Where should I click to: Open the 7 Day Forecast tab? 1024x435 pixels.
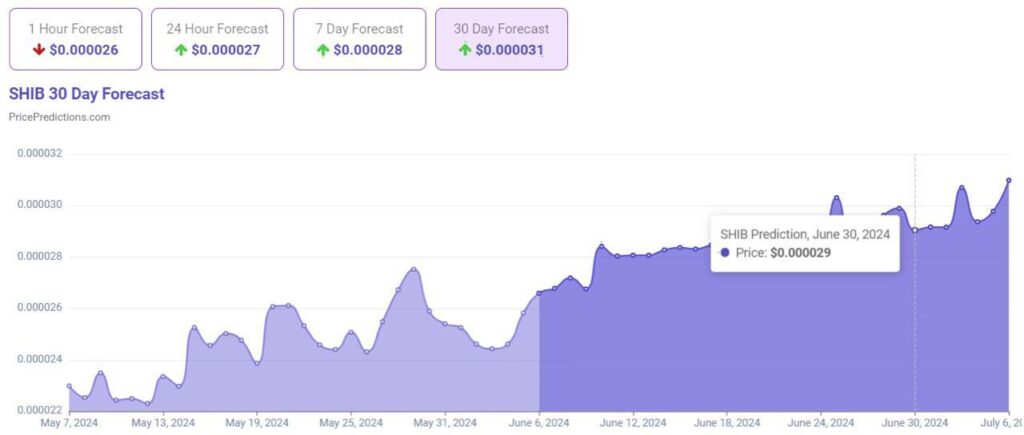click(359, 39)
